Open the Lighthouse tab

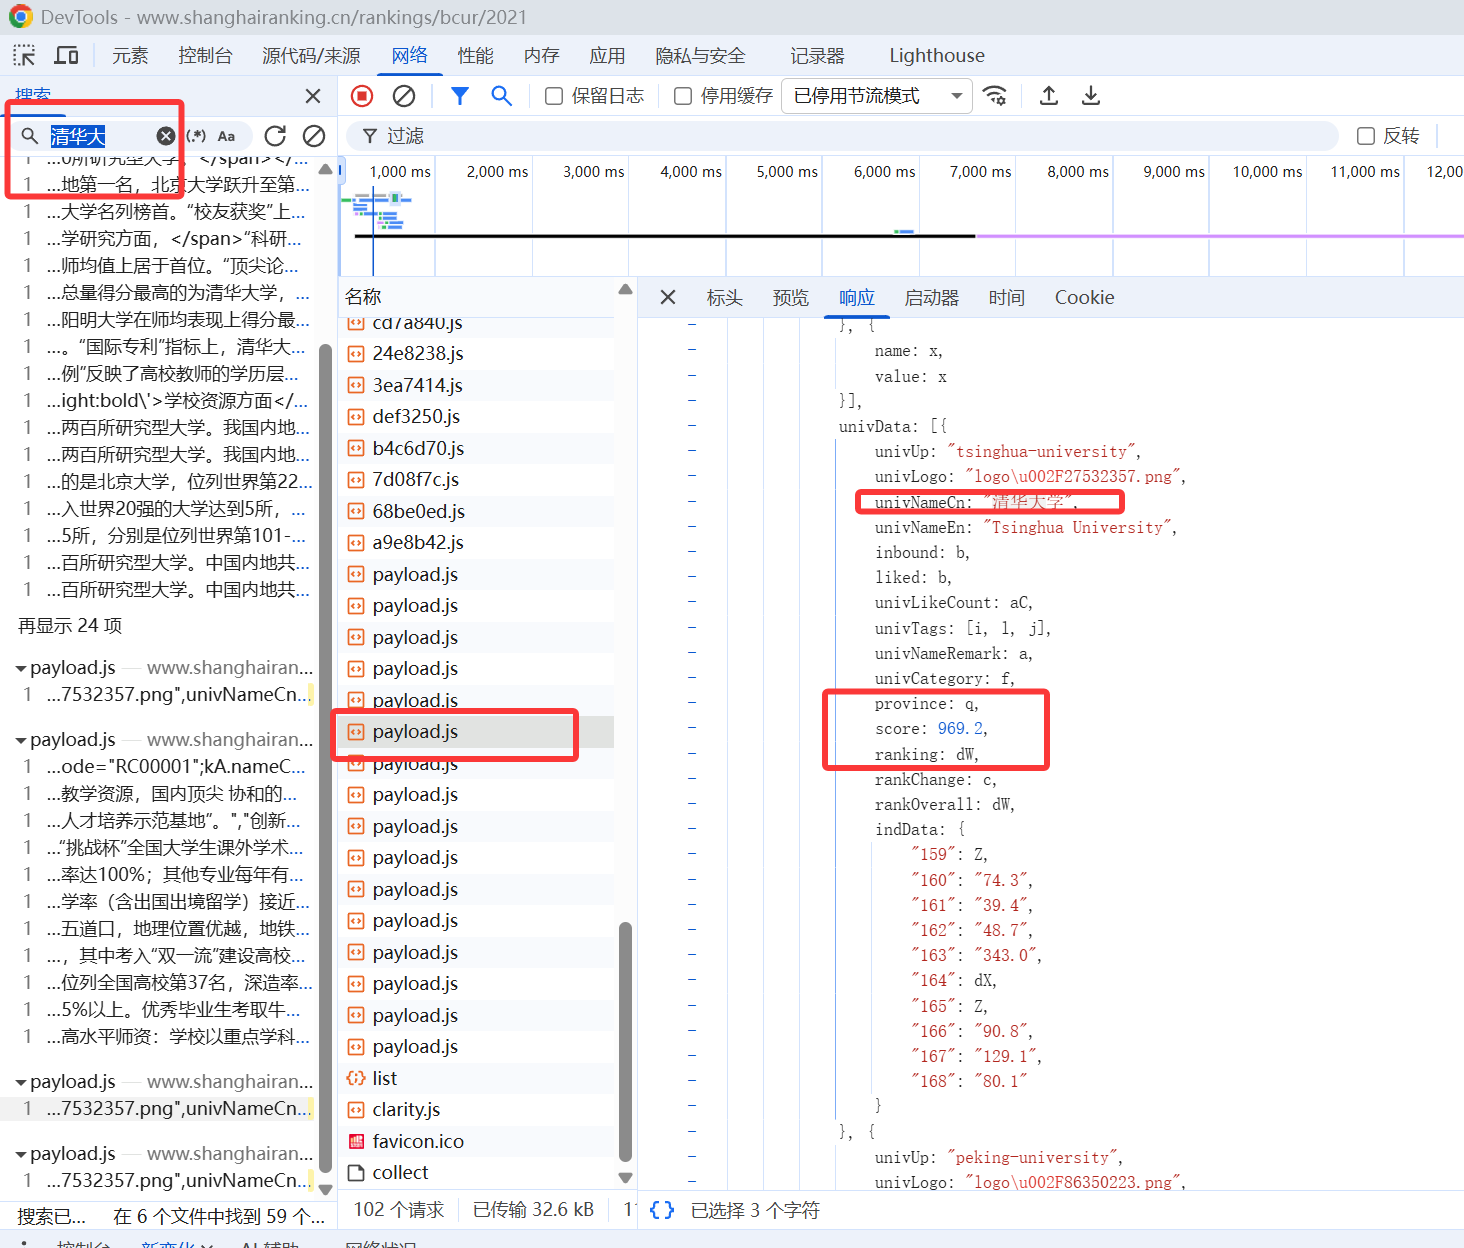point(937,55)
